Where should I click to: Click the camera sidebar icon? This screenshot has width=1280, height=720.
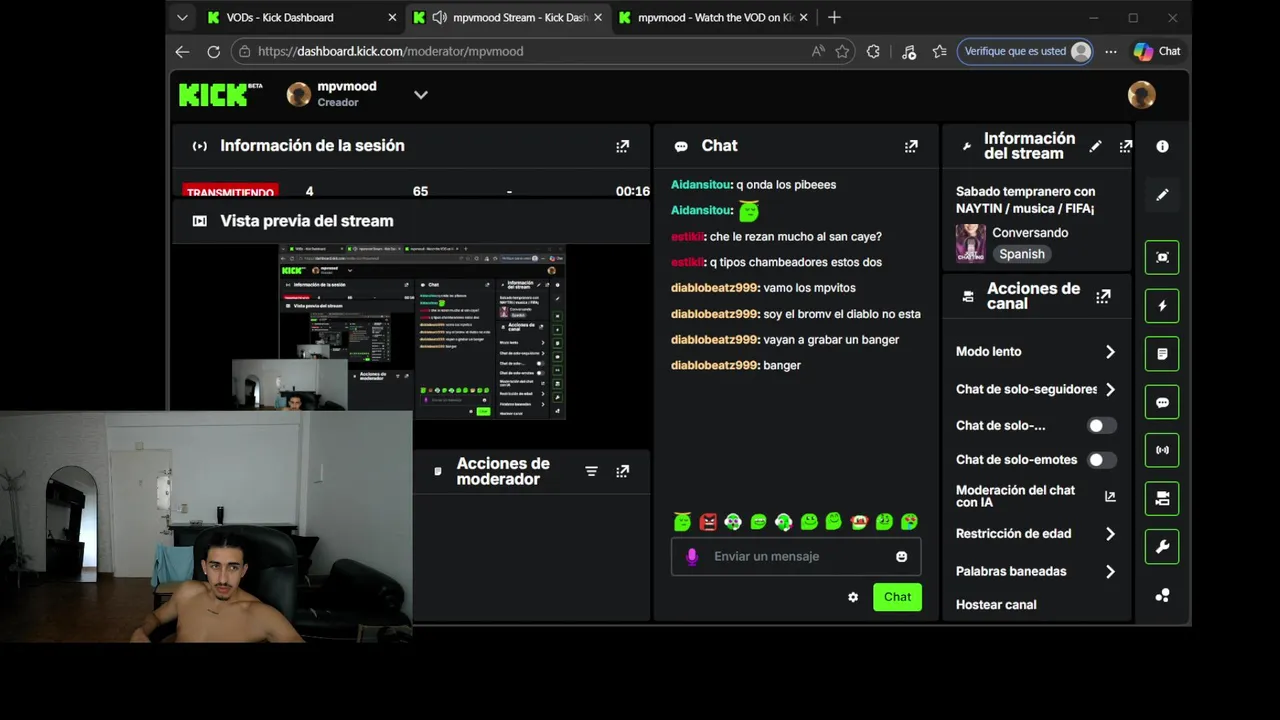coord(1162,498)
